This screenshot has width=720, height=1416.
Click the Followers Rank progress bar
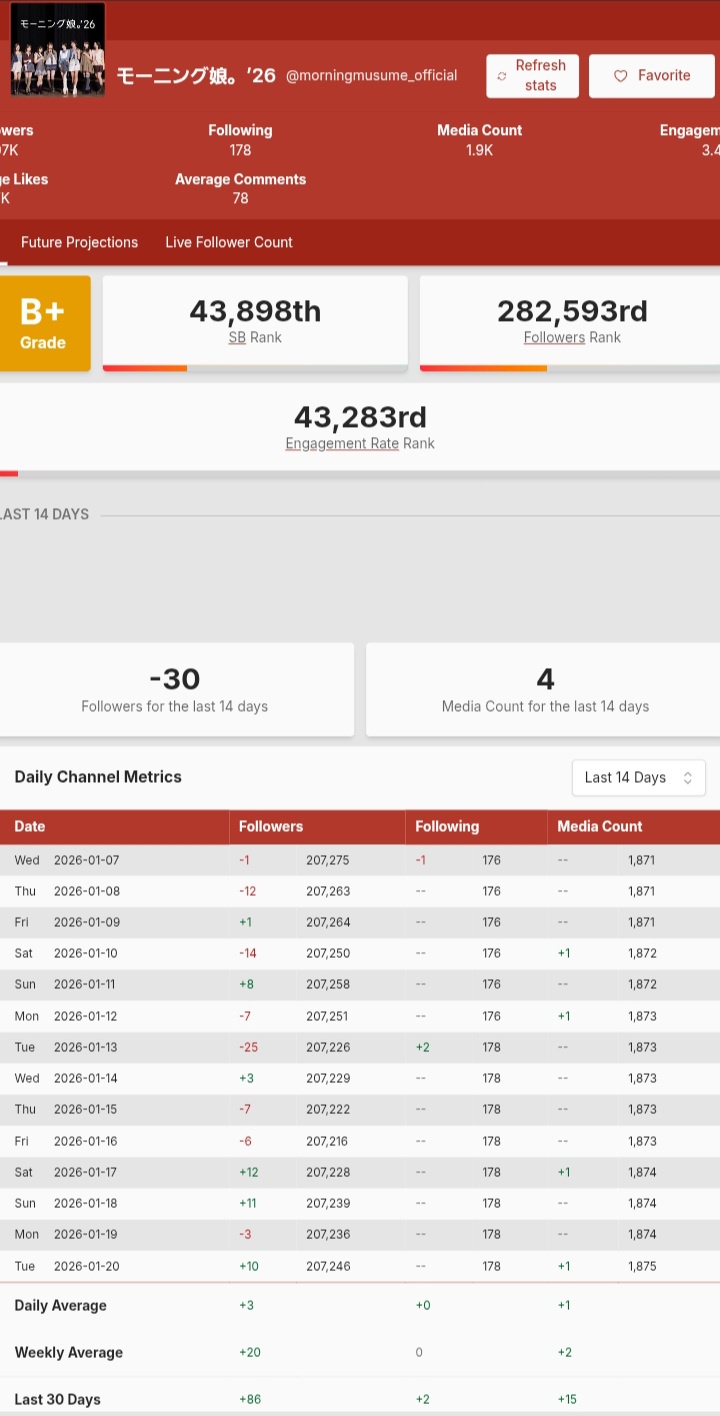coord(570,368)
